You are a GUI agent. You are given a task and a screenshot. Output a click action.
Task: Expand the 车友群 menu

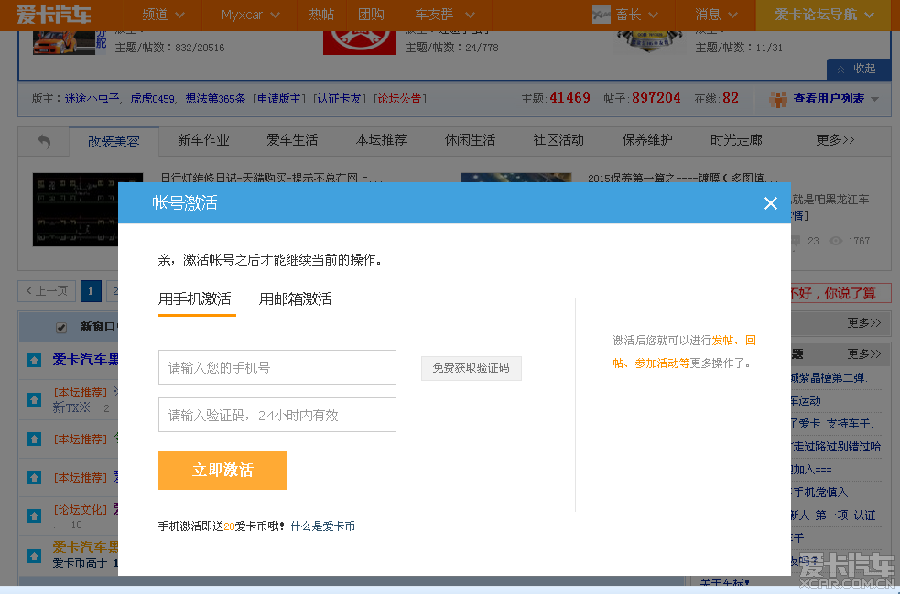tap(445, 14)
